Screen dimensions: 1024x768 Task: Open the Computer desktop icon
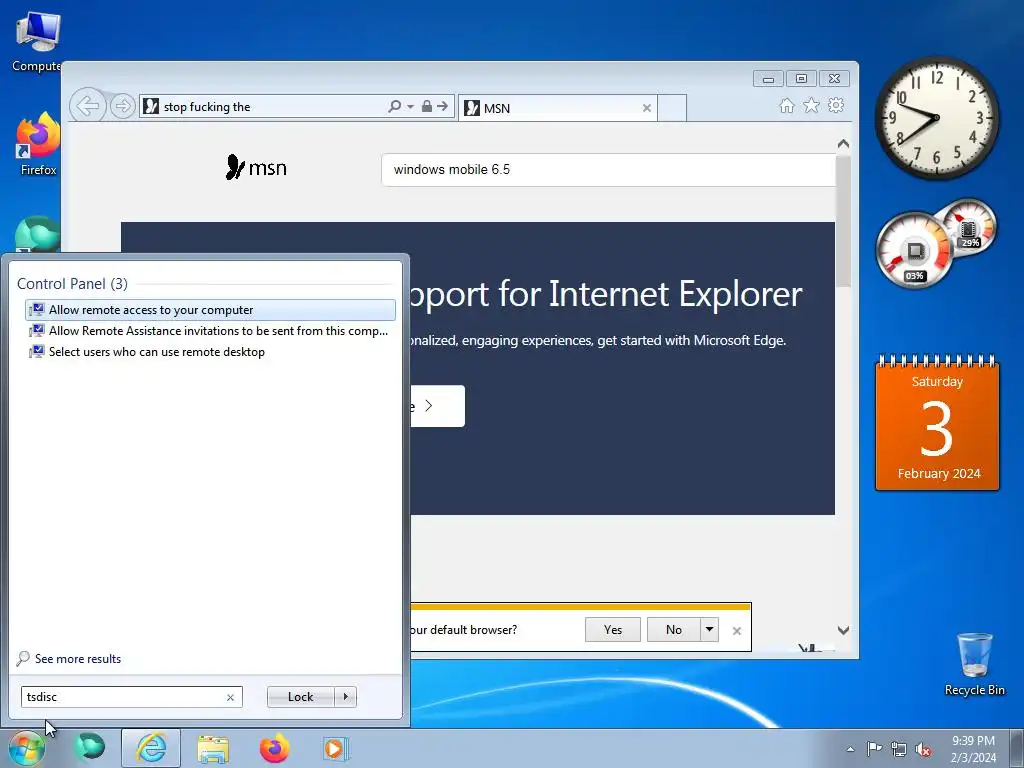[x=37, y=41]
